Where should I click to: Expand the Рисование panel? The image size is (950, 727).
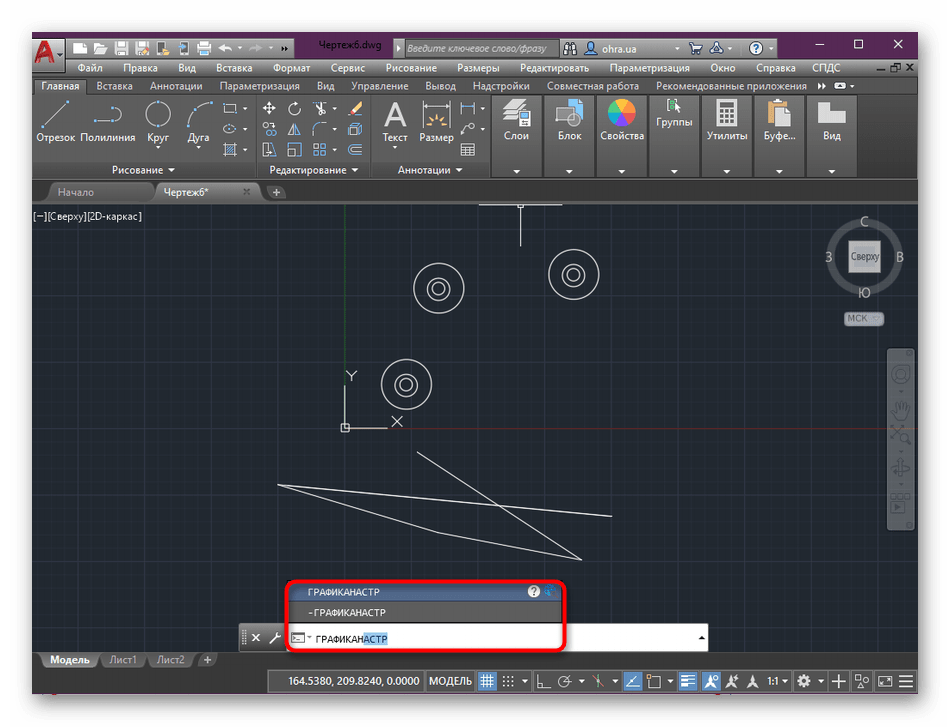point(143,170)
